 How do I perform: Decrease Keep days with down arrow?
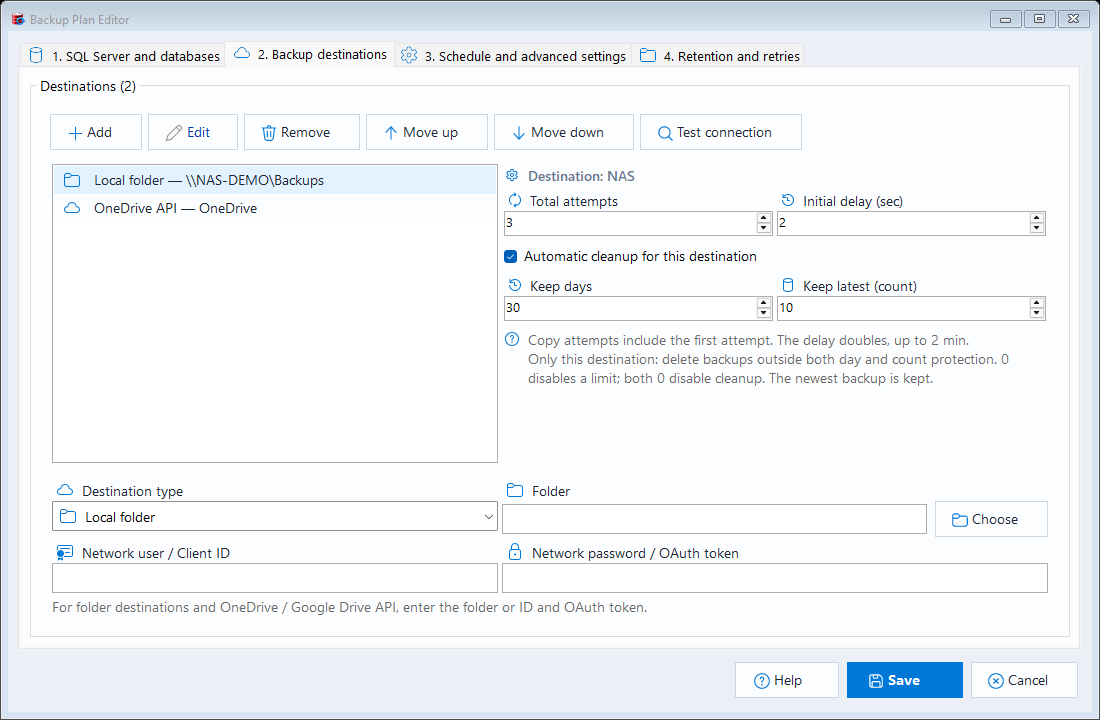pos(763,313)
